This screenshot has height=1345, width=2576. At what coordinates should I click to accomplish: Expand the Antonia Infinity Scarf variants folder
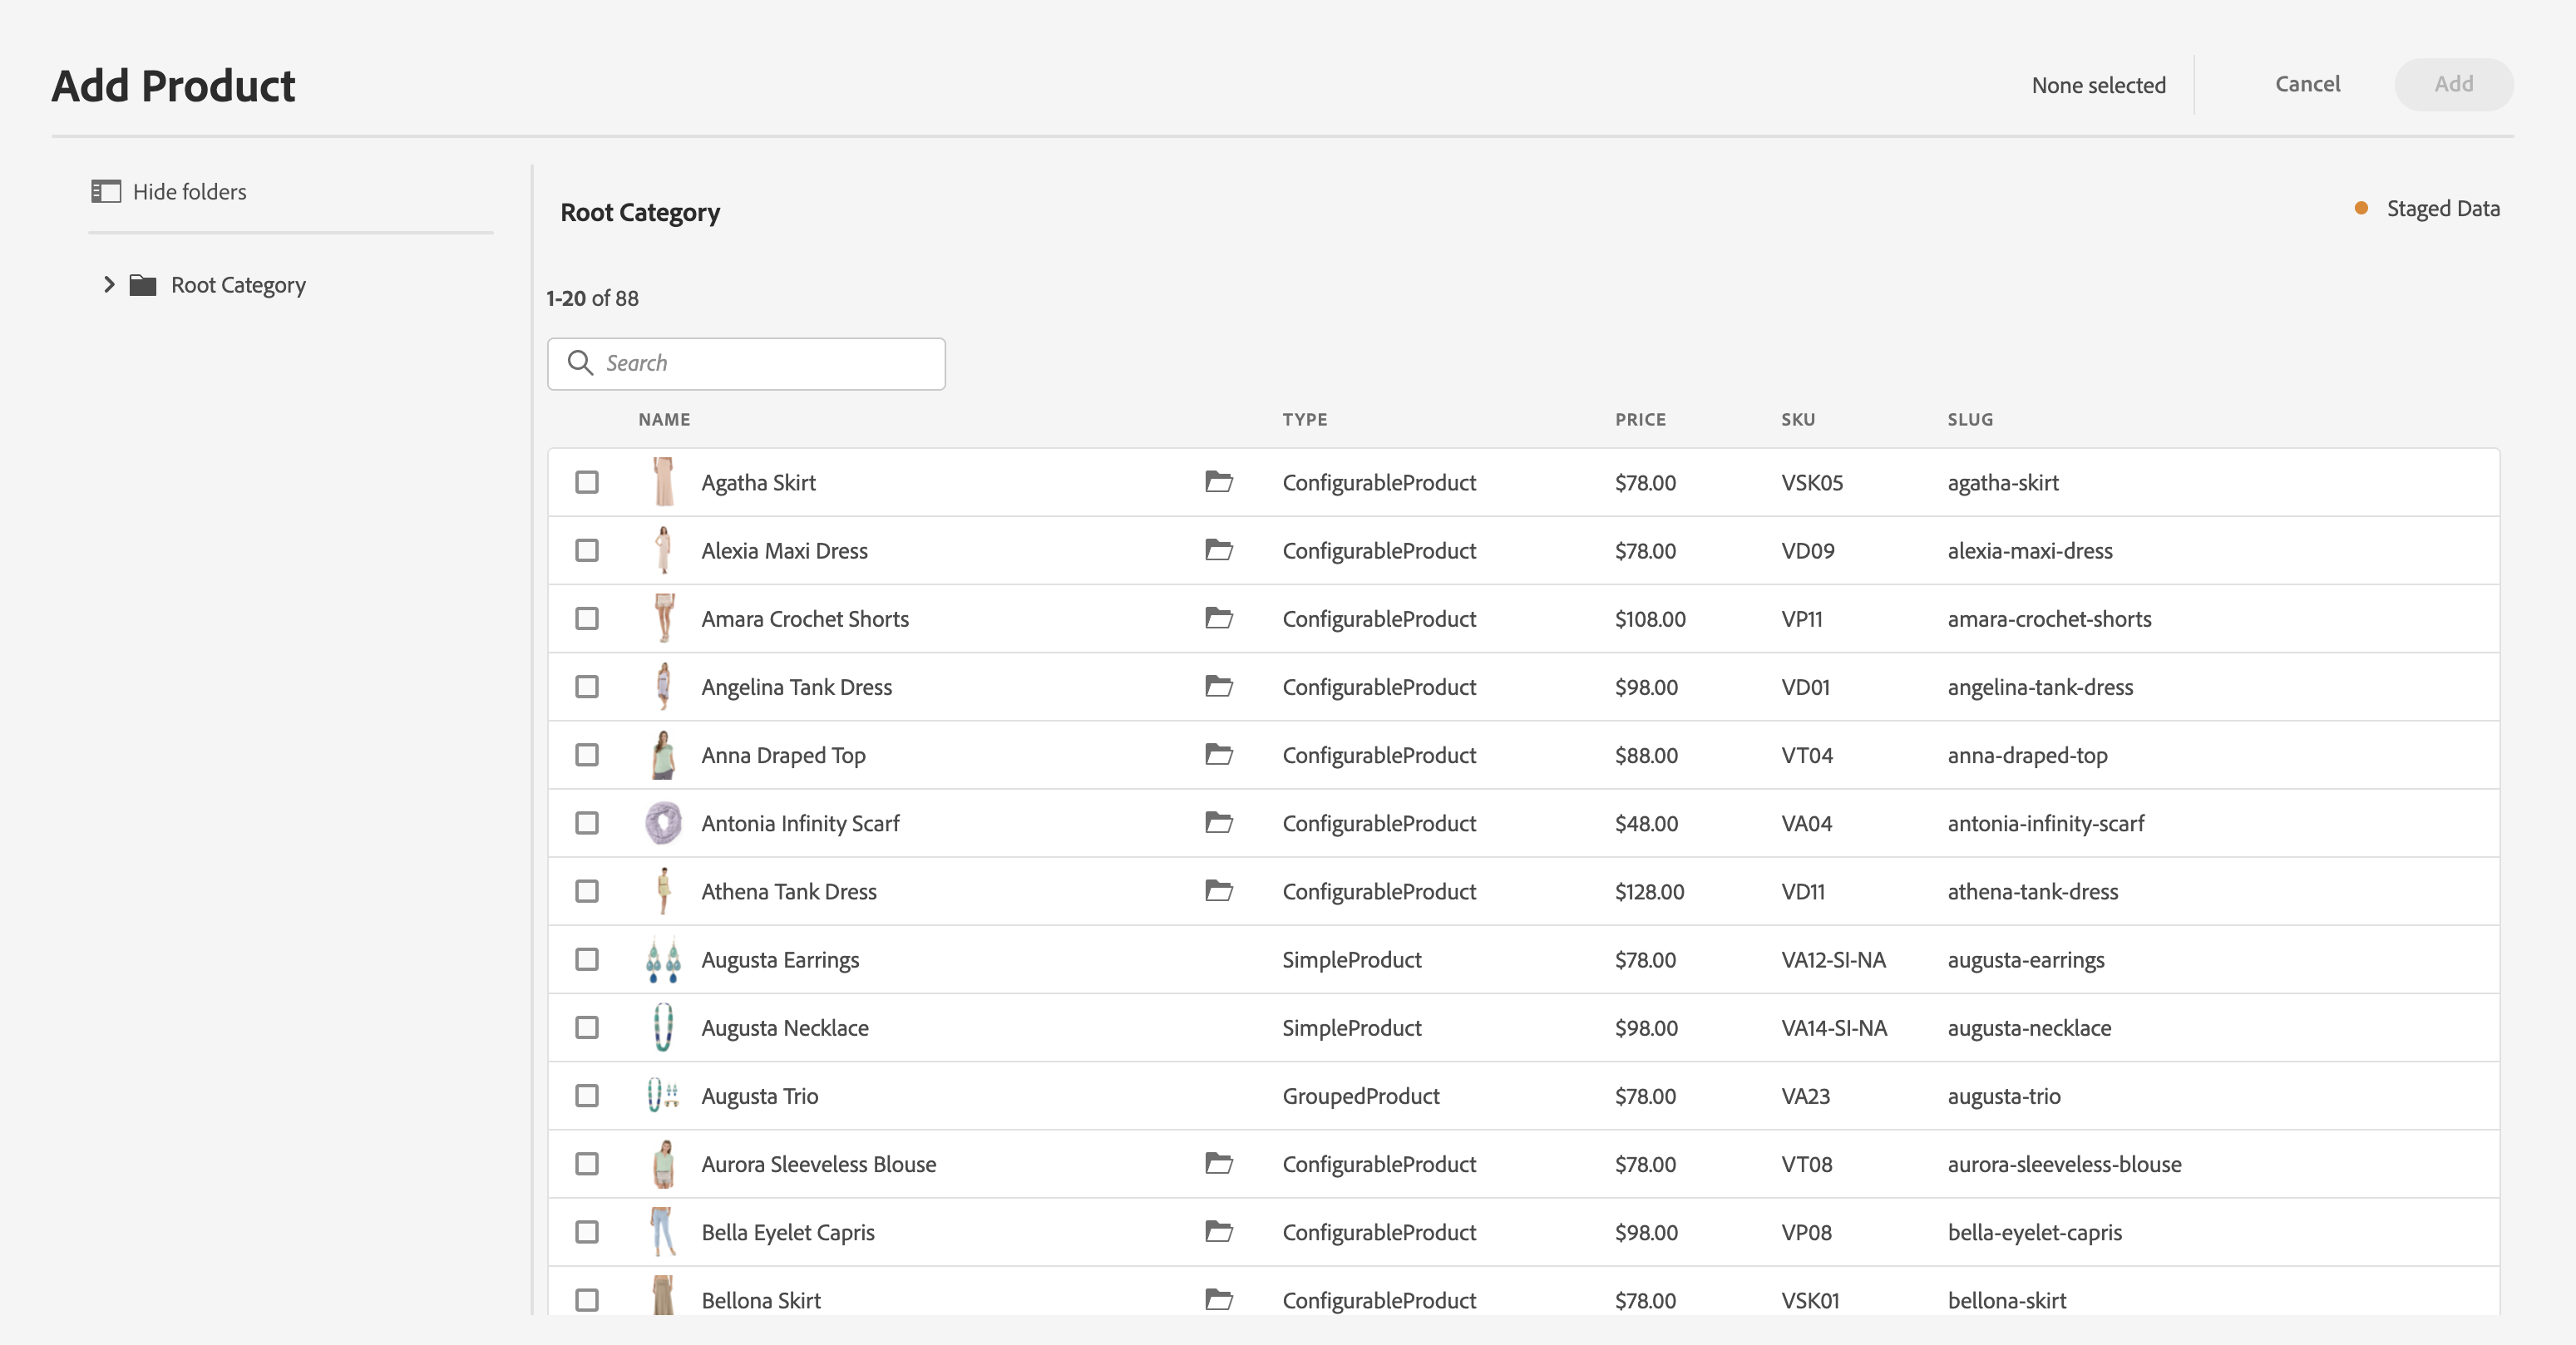tap(1218, 822)
